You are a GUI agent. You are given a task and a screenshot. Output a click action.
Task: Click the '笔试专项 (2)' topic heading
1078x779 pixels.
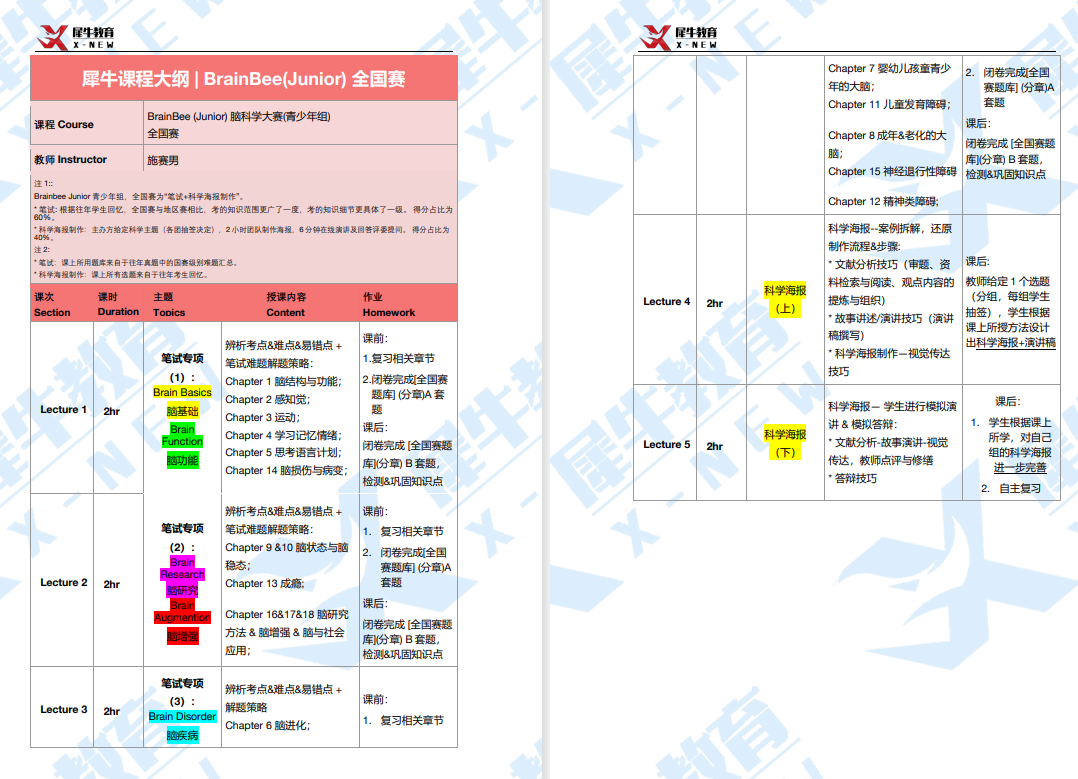(182, 538)
